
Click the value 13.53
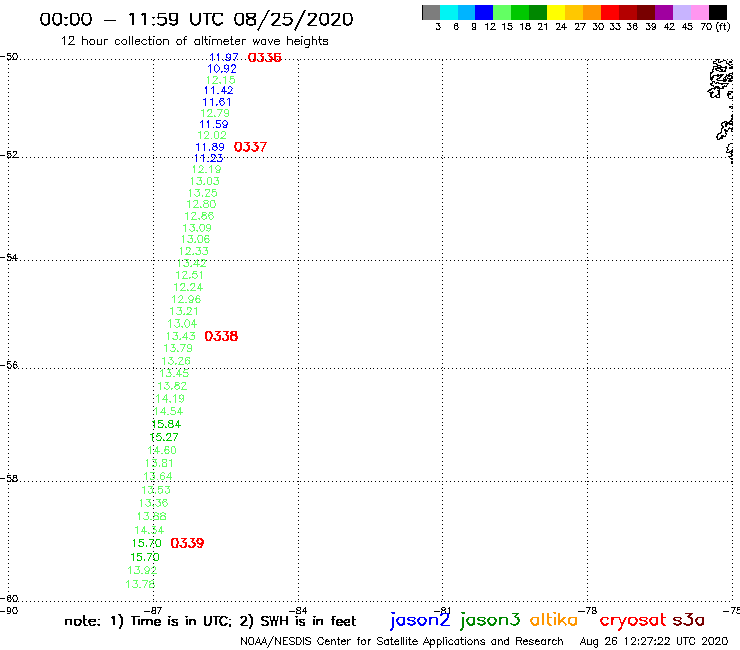pos(156,490)
